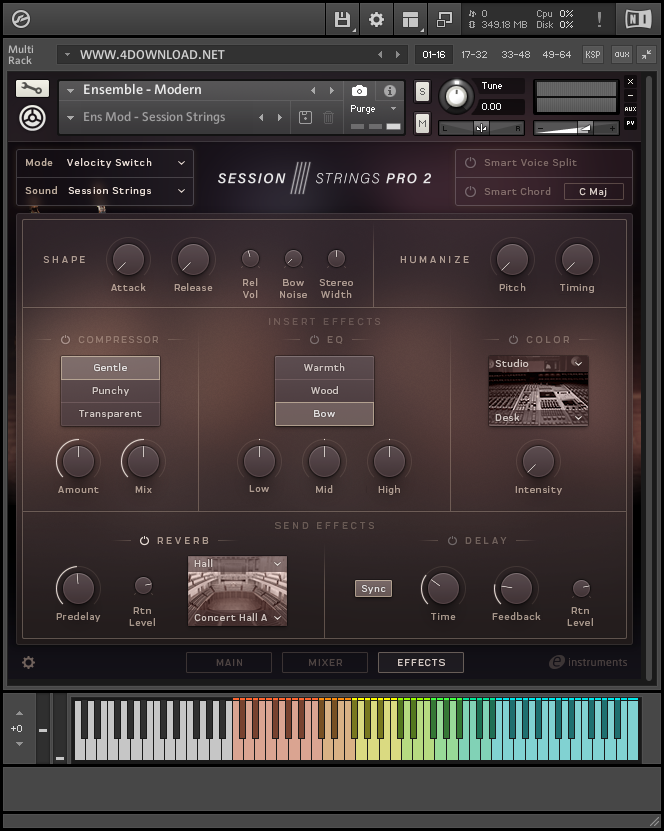The height and width of the screenshot is (831, 664).
Task: Open the Mode Velocity Switch dropdown
Action: (x=105, y=163)
